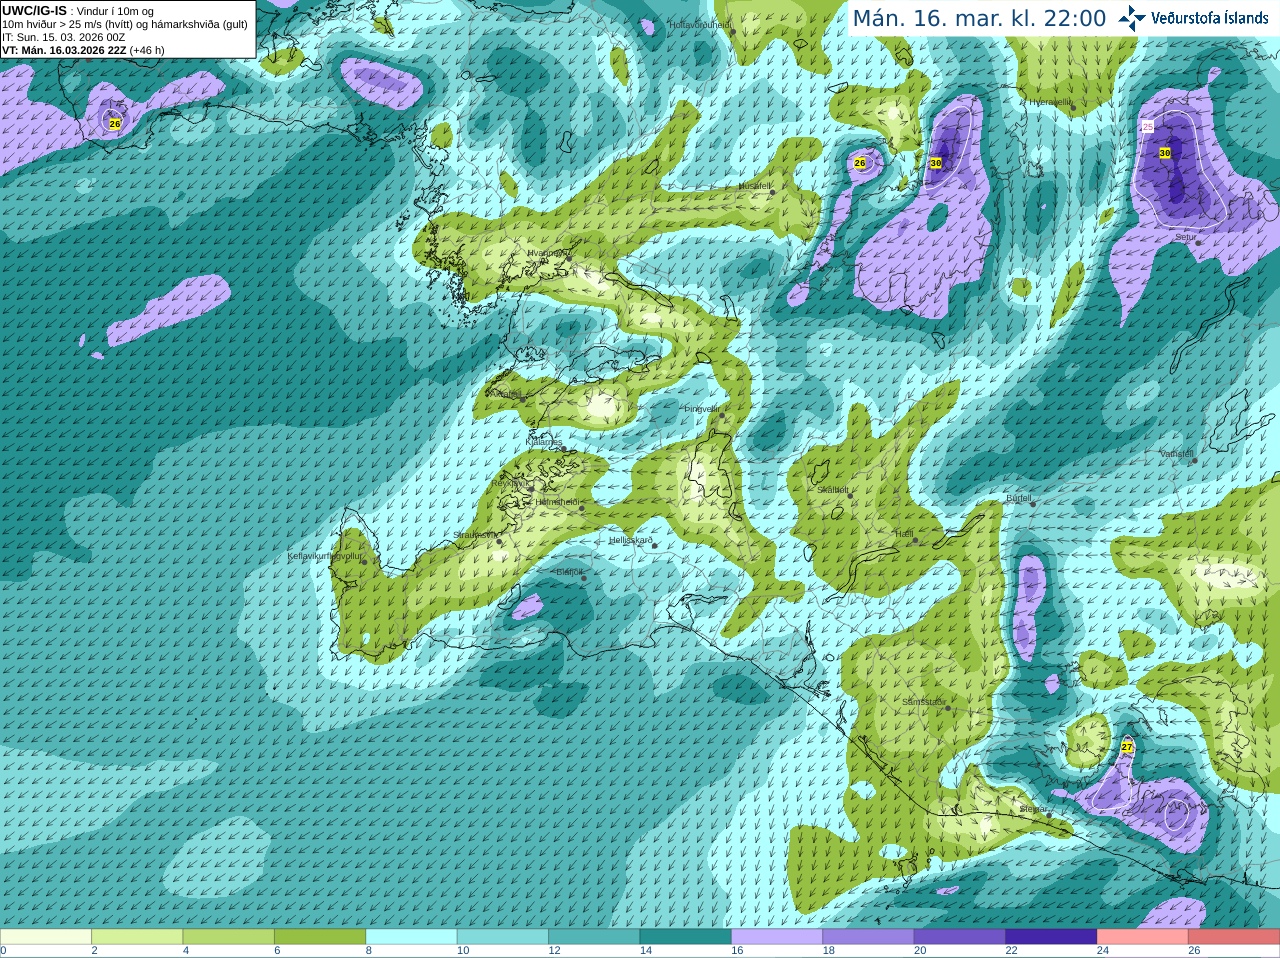Click the Hvanneyri station label

(547, 253)
